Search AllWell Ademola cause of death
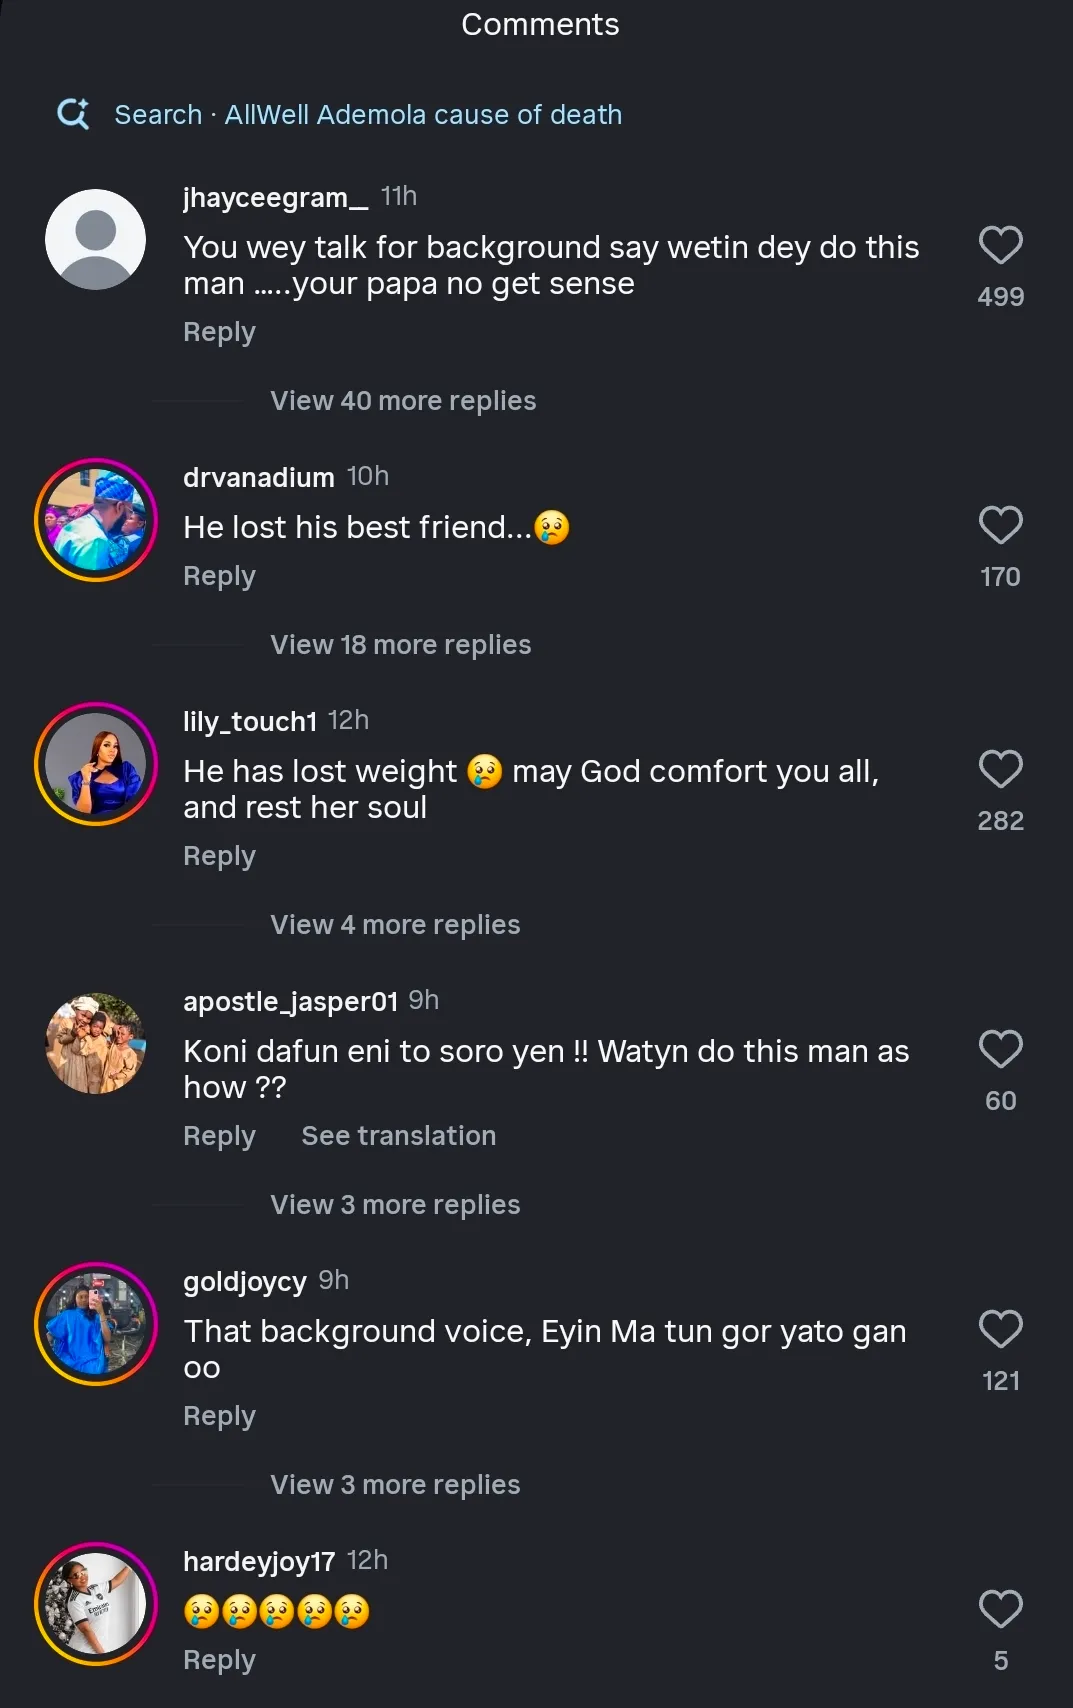 click(368, 115)
